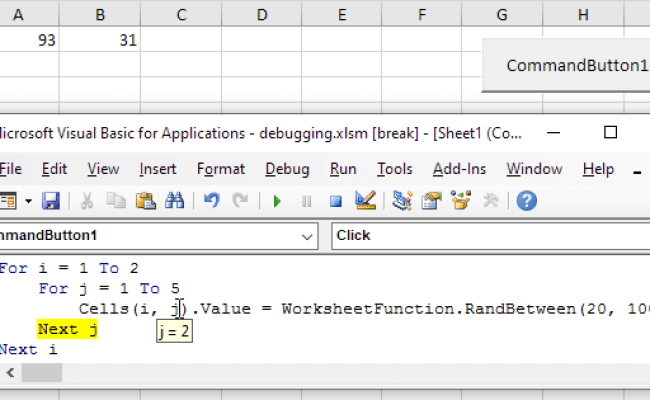650x400 pixels.
Task: Open the Run menu
Action: (x=343, y=169)
